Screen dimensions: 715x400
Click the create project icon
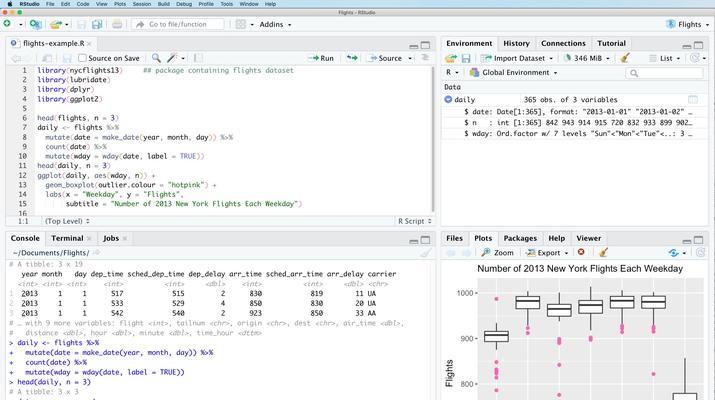click(35, 24)
